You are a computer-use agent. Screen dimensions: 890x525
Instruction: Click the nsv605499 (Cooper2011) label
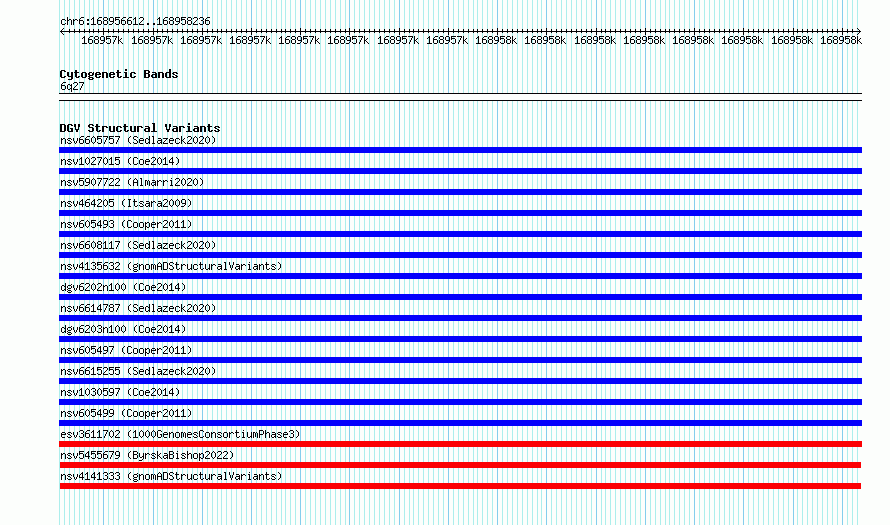126,413
